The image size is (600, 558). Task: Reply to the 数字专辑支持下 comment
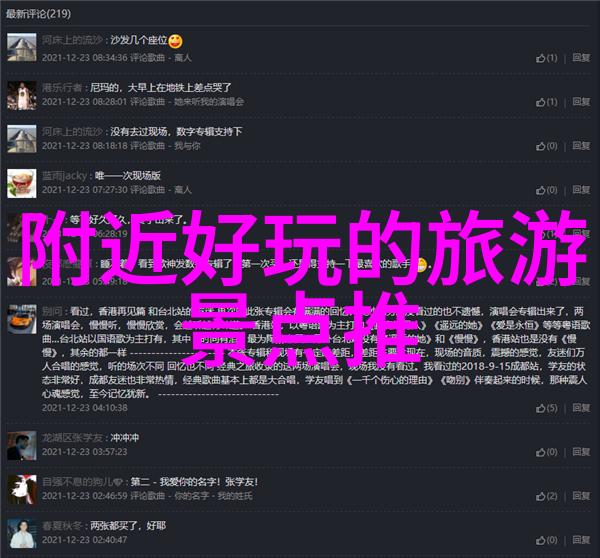click(581, 146)
